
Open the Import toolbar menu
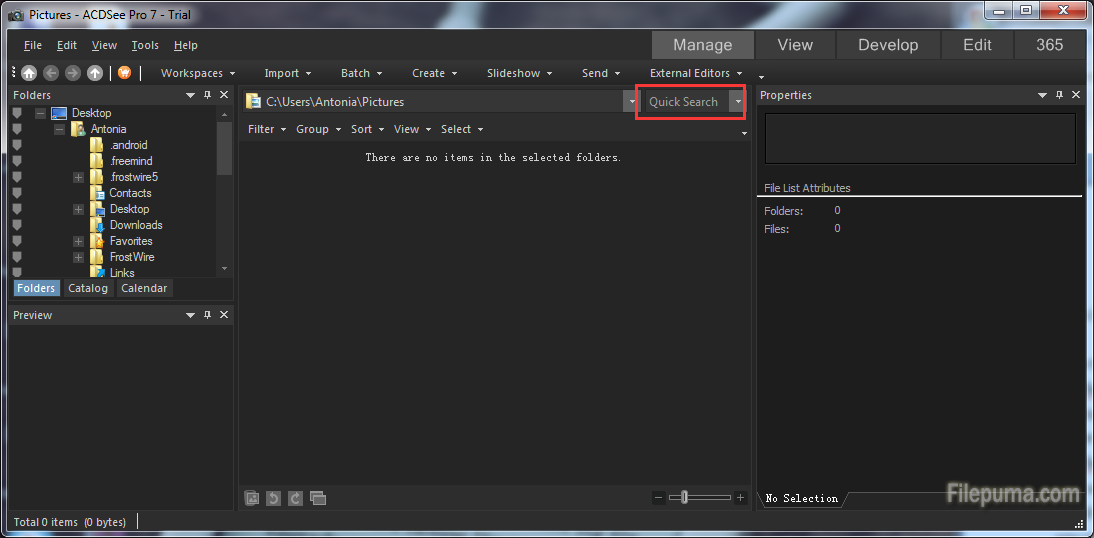coord(287,73)
